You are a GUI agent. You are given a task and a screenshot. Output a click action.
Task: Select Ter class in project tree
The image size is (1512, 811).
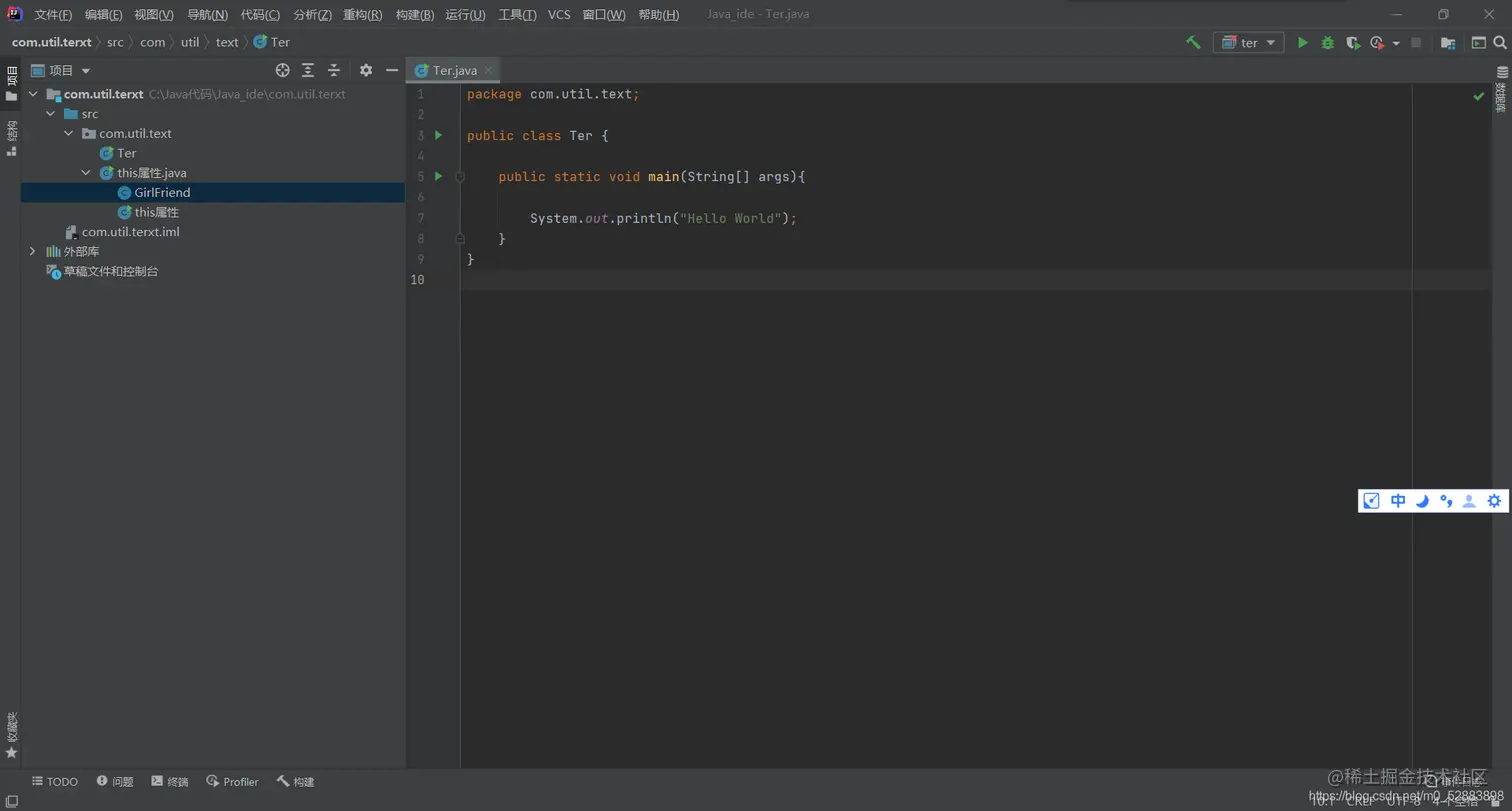[117, 153]
